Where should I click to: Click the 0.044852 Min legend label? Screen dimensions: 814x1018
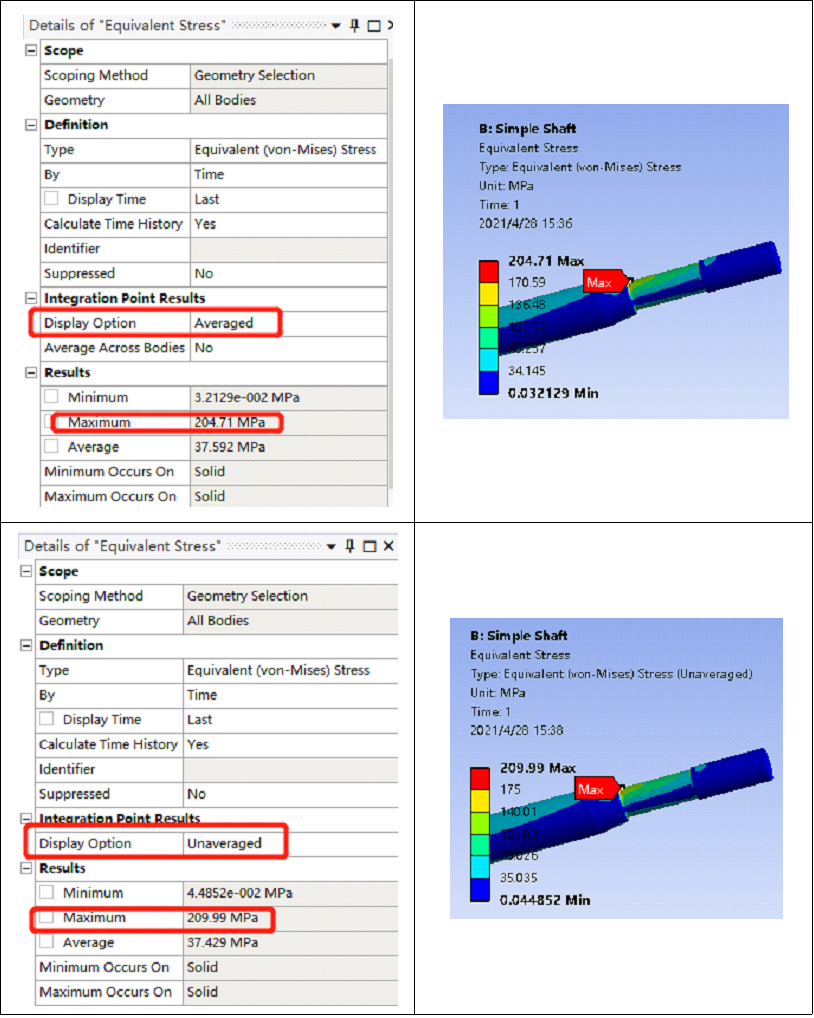[545, 900]
